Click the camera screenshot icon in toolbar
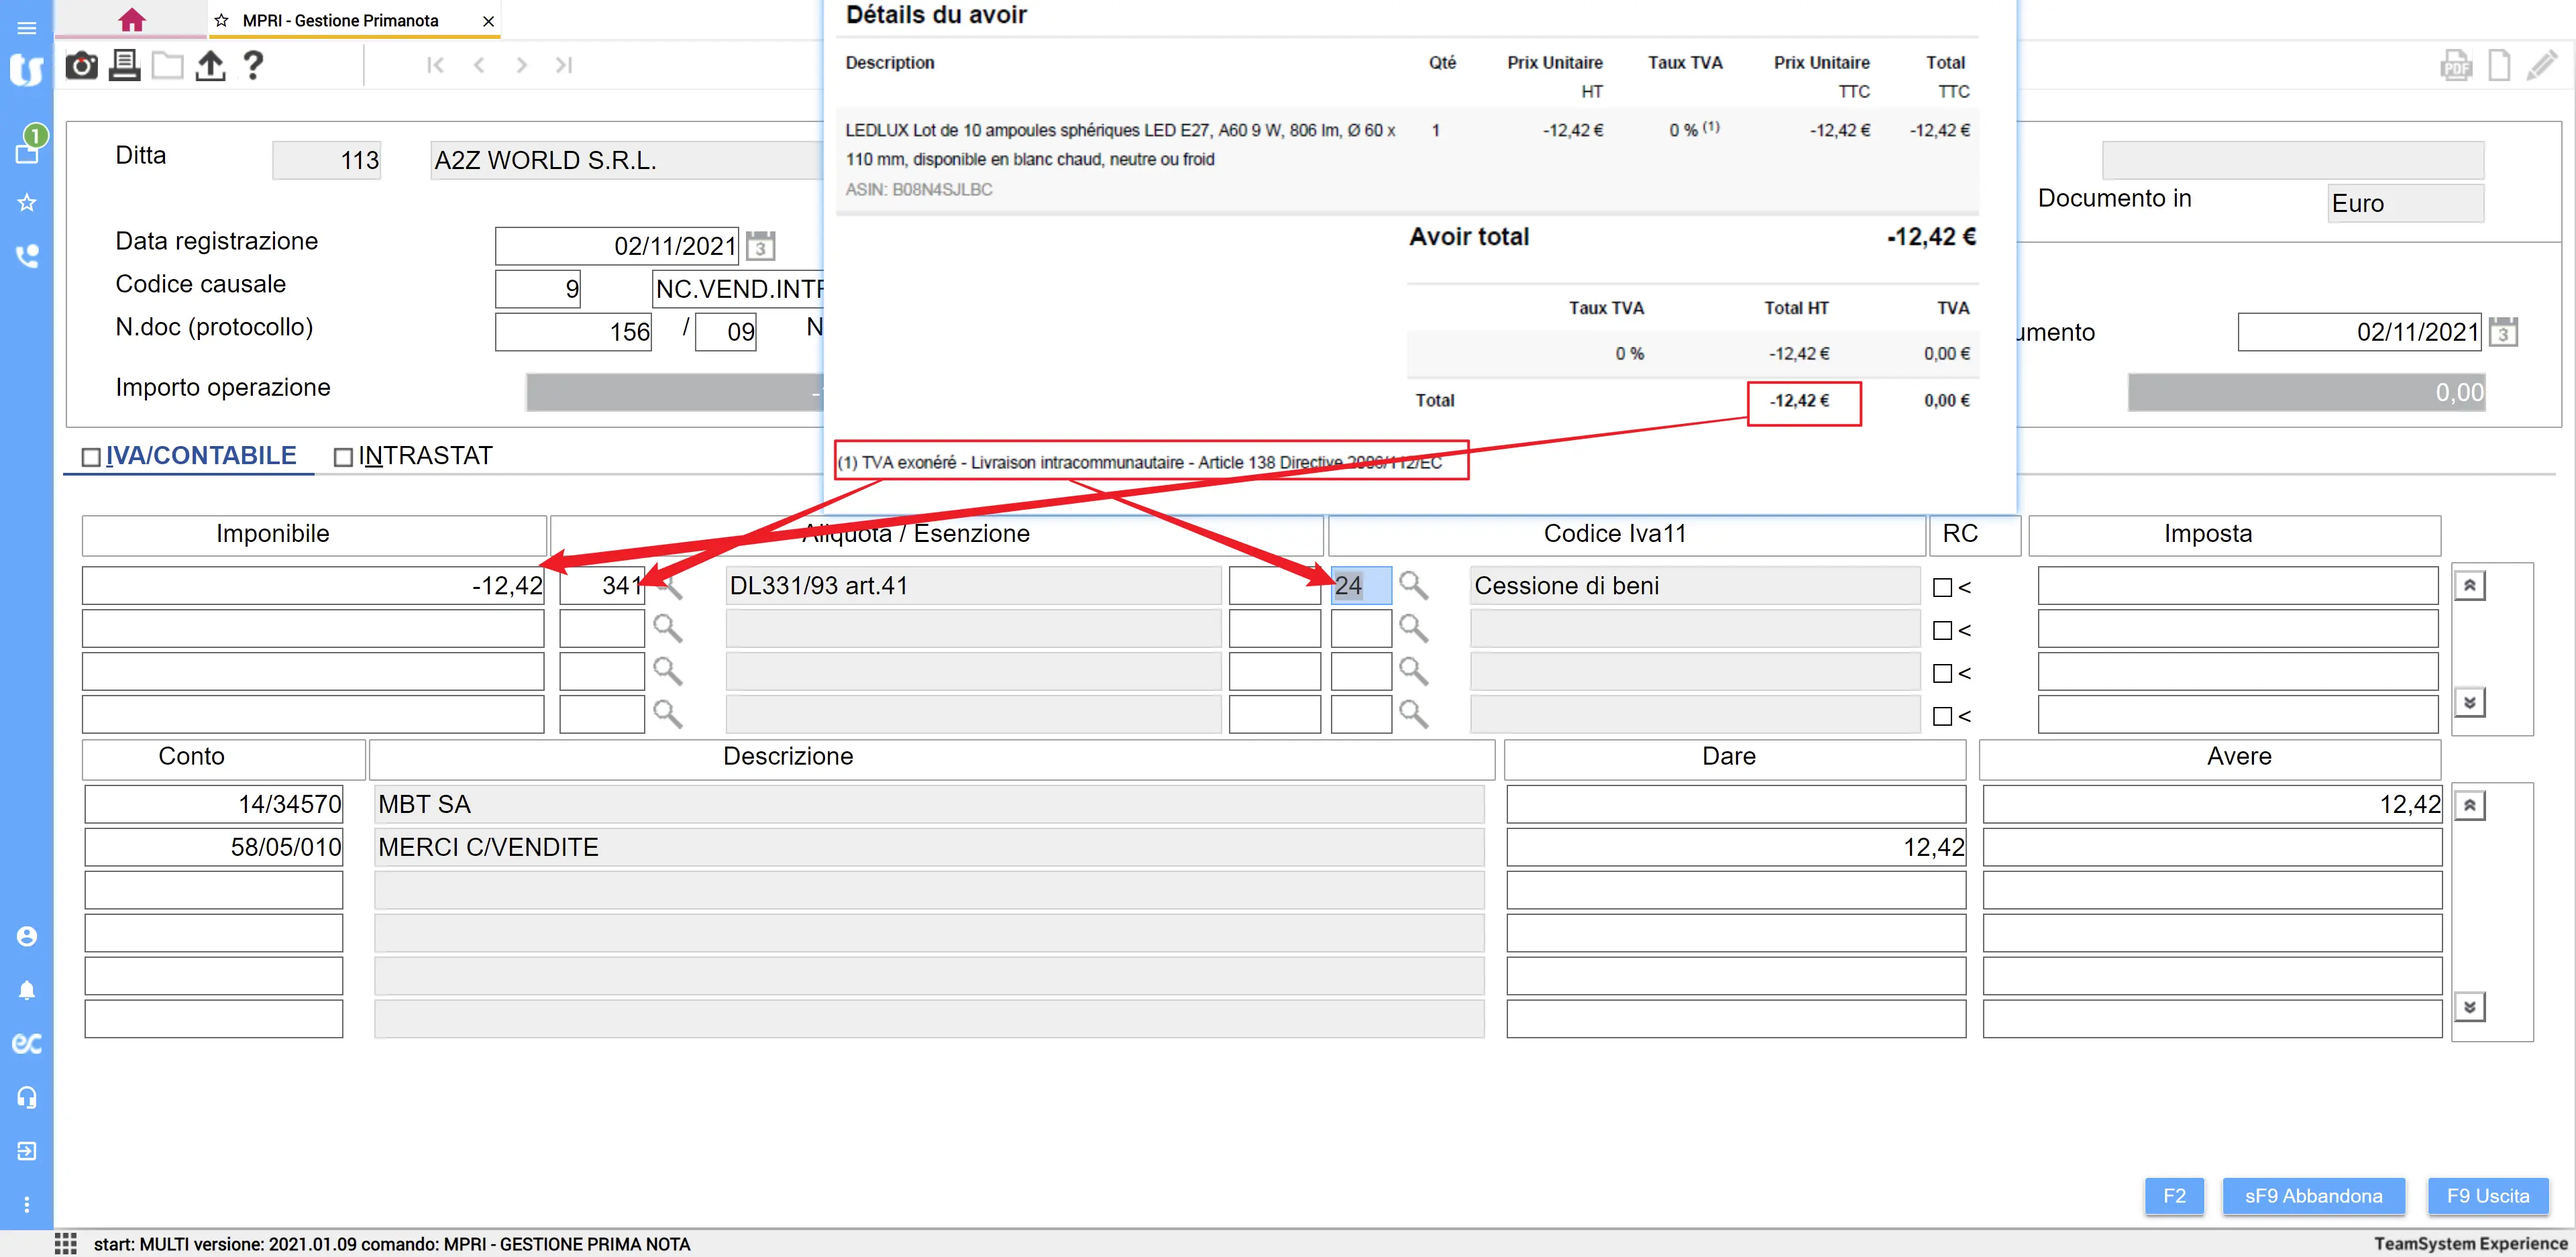This screenshot has width=2576, height=1257. pyautogui.click(x=81, y=66)
